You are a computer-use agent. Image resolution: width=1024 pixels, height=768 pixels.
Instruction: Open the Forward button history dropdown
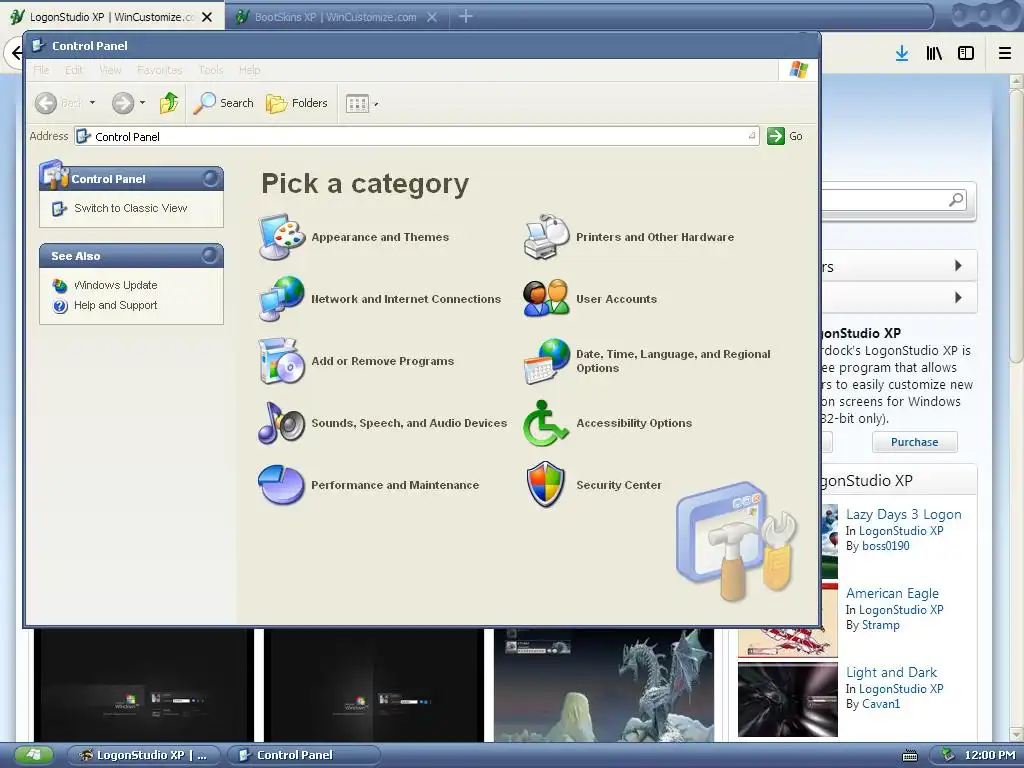pyautogui.click(x=142, y=103)
